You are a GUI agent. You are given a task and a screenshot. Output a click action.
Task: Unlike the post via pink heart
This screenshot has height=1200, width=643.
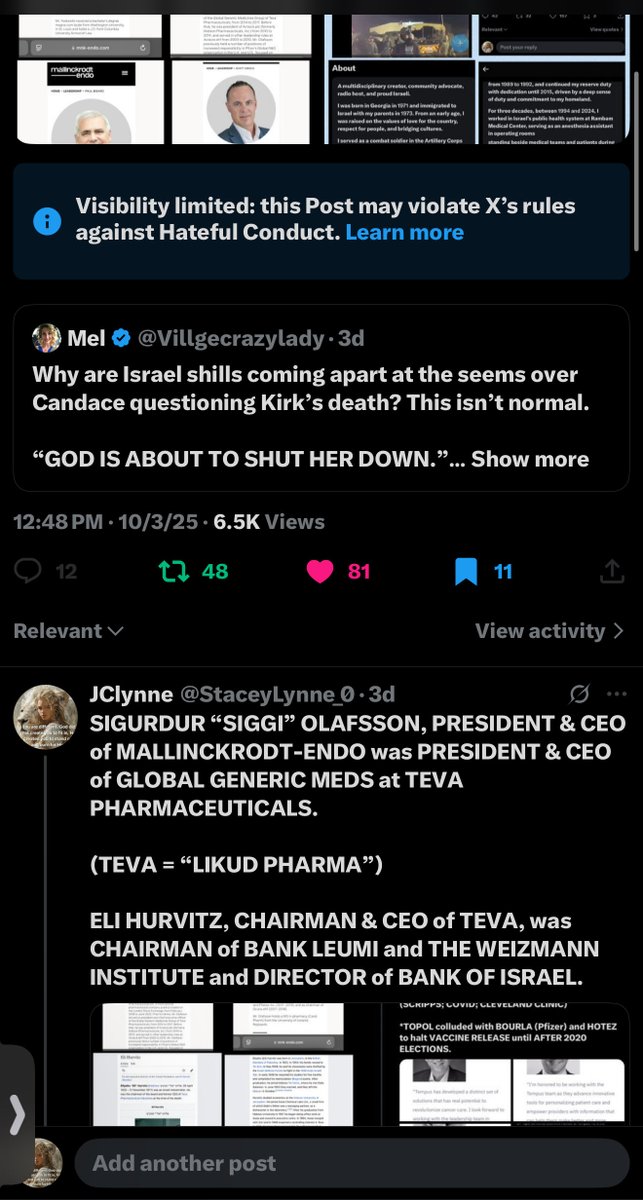pos(319,571)
